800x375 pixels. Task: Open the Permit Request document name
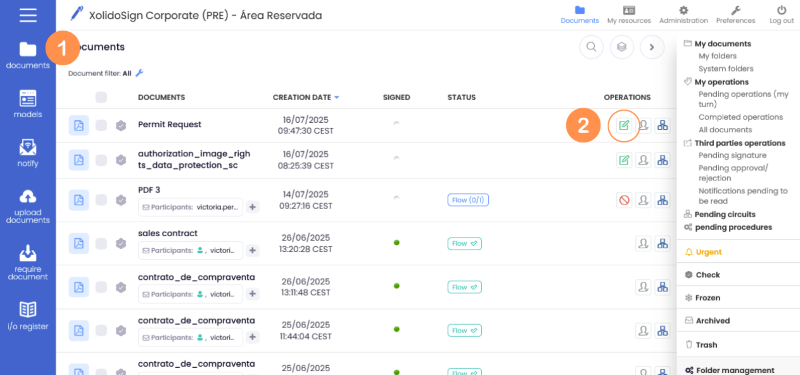169,124
